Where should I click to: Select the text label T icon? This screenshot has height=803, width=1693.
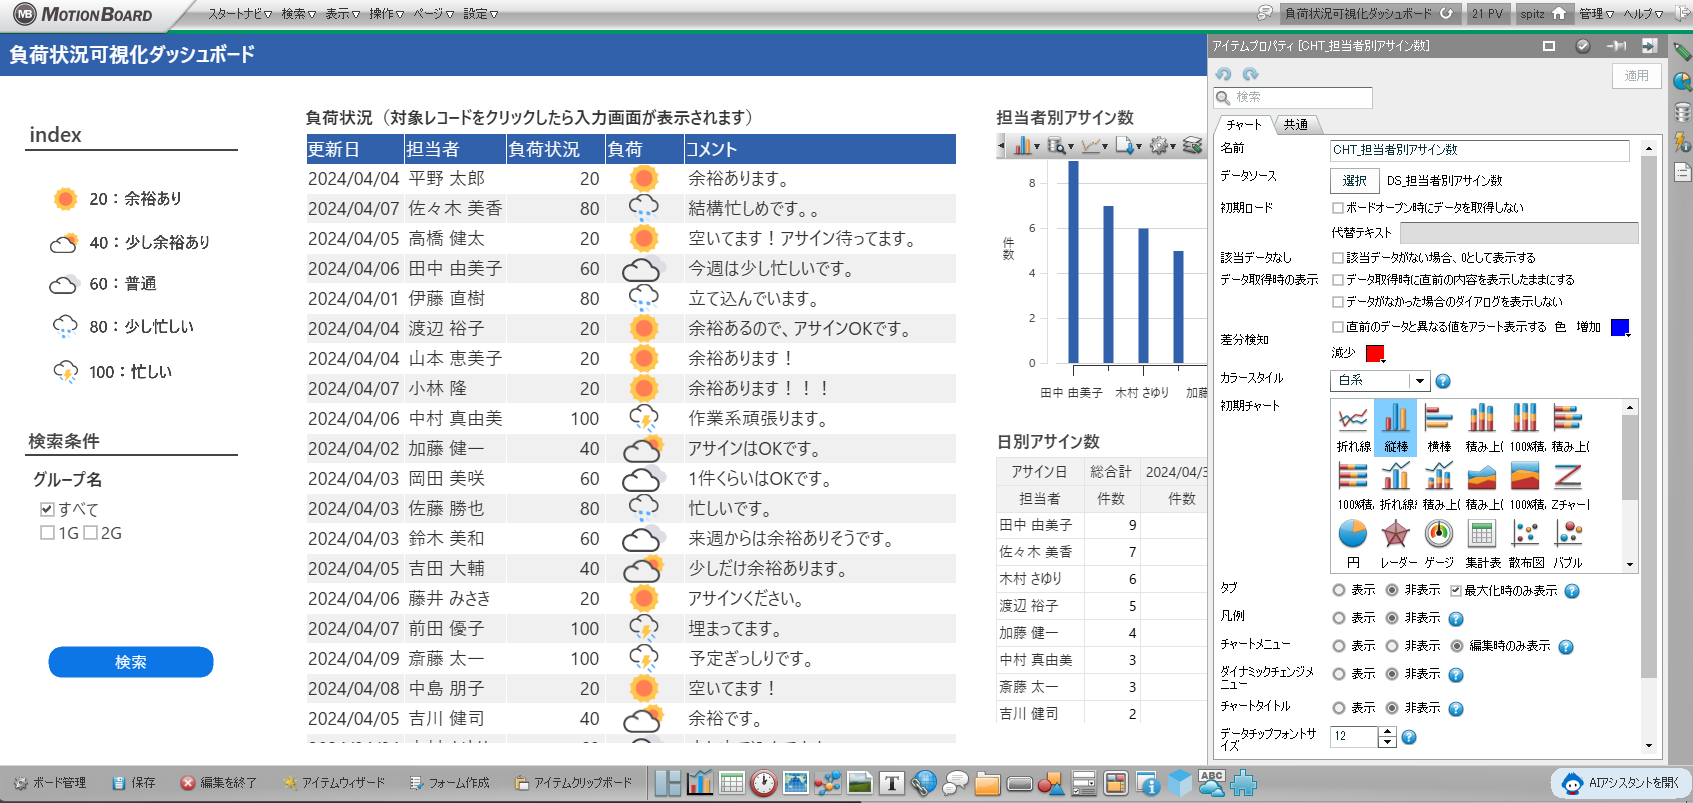coord(892,783)
